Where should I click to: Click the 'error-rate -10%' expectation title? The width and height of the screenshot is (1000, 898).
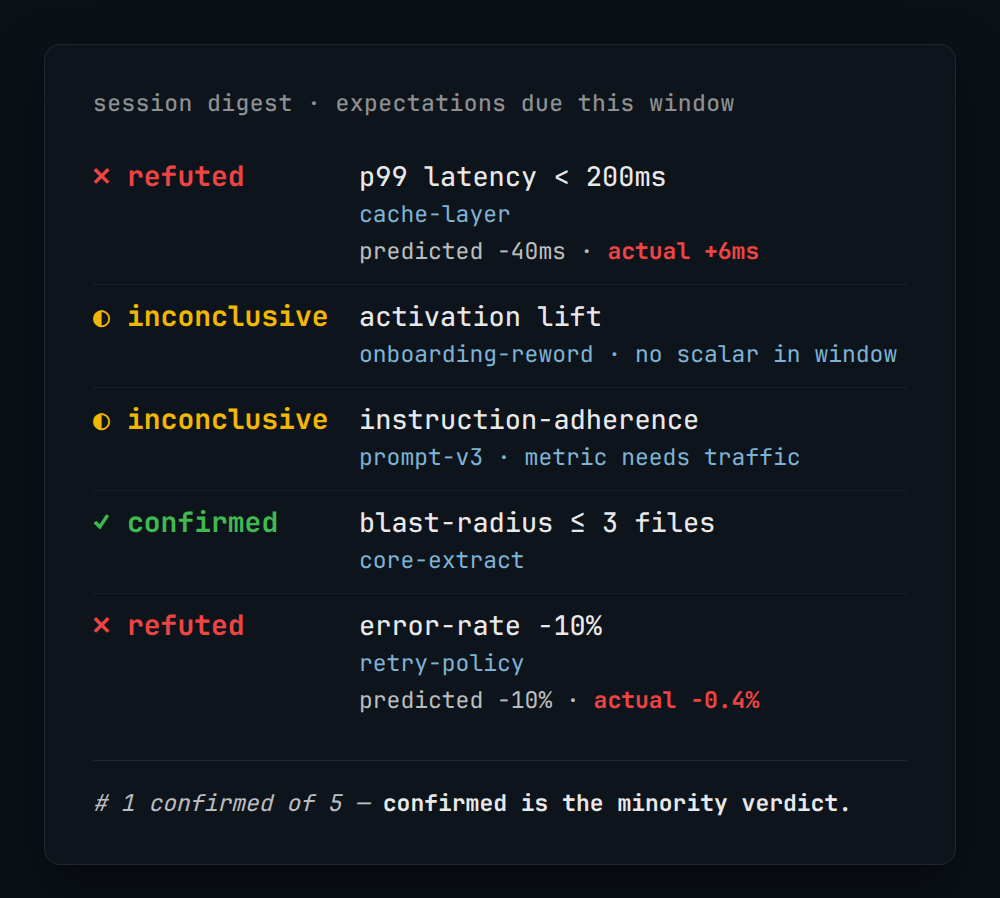pyautogui.click(x=481, y=626)
